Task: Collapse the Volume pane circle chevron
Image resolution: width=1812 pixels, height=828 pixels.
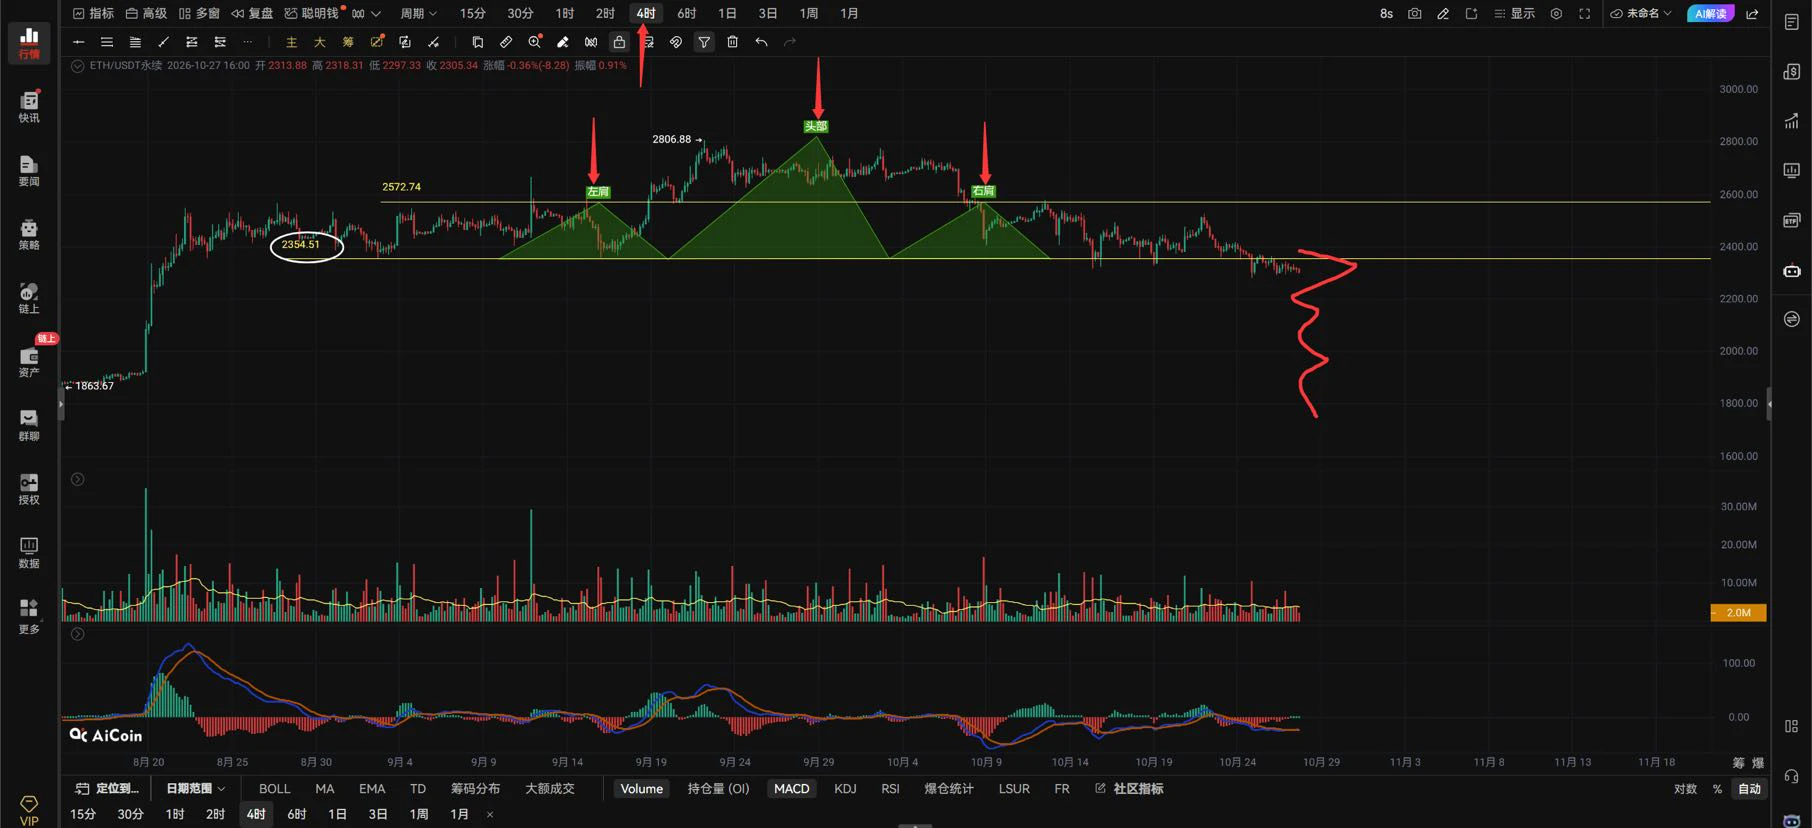Action: (77, 480)
